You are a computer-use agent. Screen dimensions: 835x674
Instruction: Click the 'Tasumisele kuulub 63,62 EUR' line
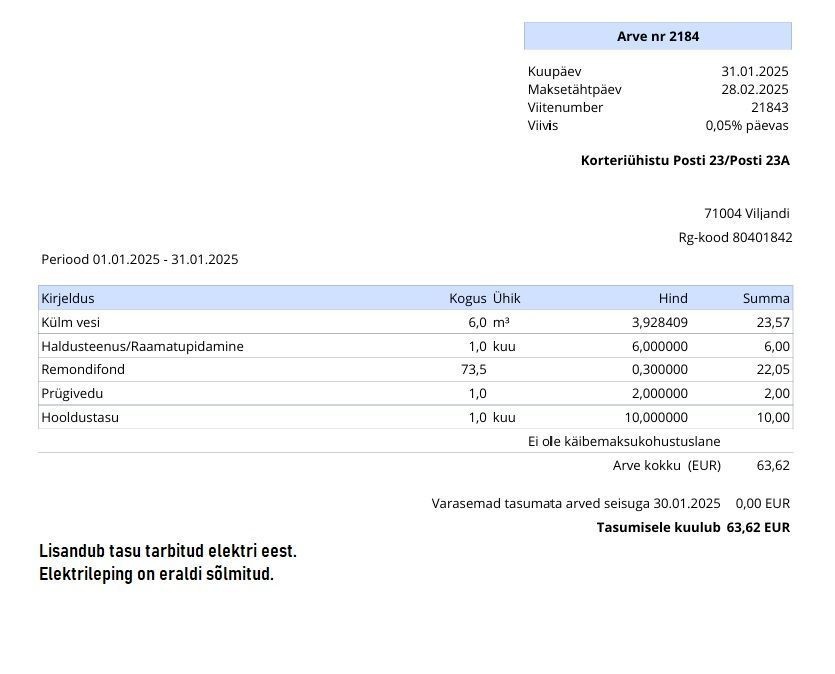693,527
